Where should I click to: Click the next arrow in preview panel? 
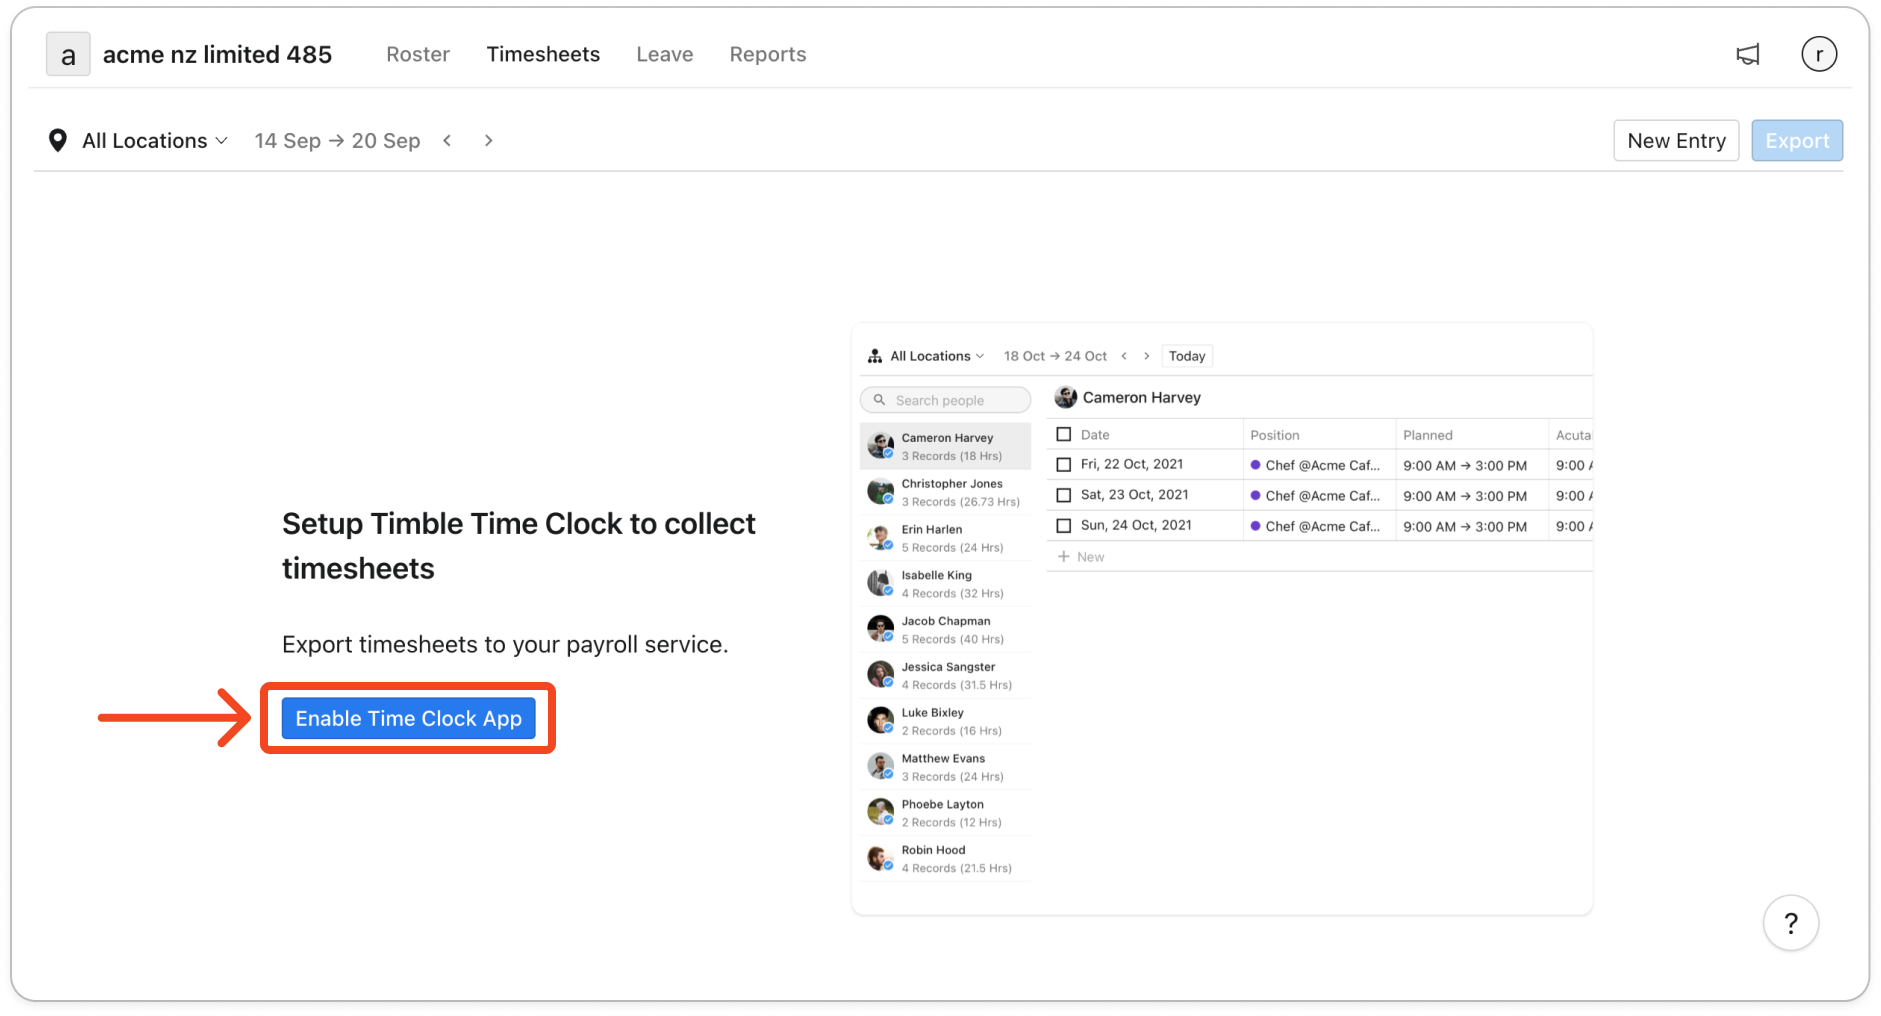(1147, 356)
